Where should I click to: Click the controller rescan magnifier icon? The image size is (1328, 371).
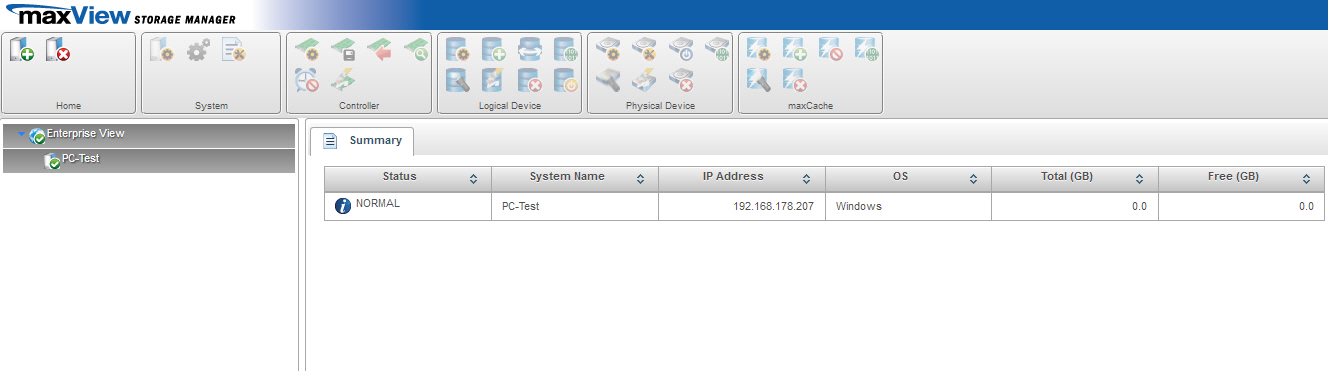tap(415, 49)
